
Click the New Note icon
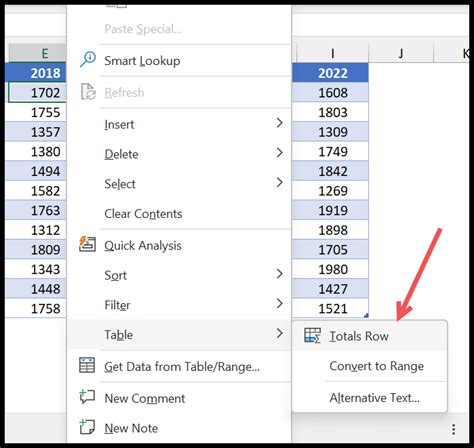pos(87,427)
